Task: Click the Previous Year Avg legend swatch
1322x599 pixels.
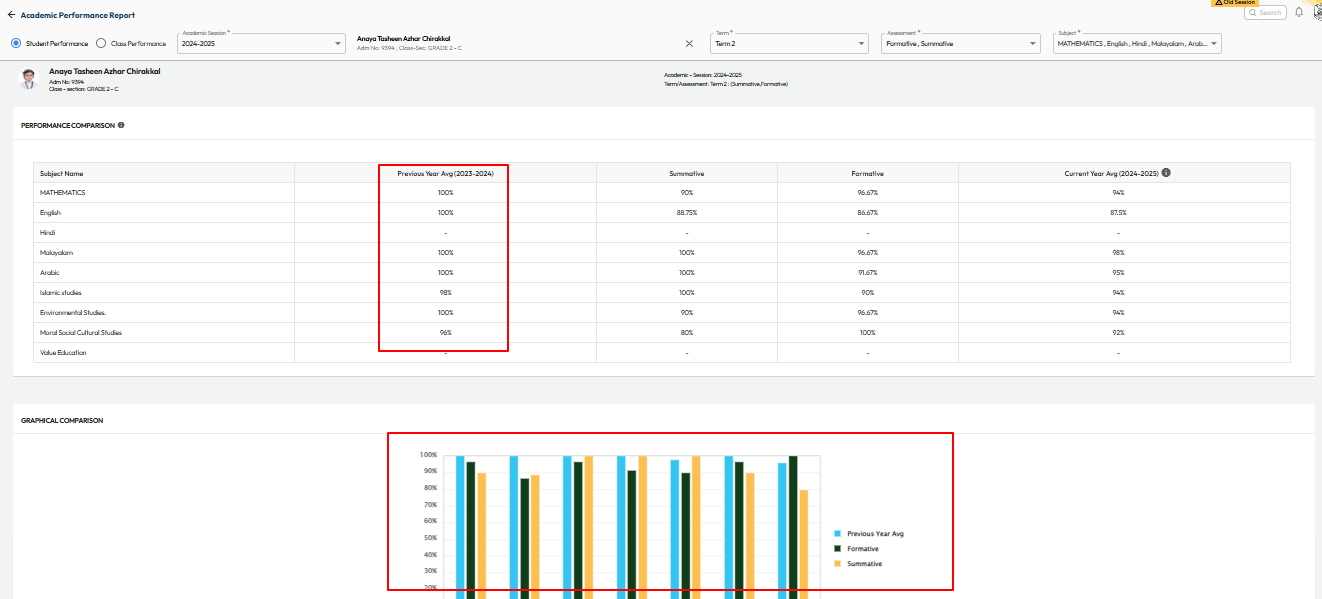Action: [x=837, y=534]
